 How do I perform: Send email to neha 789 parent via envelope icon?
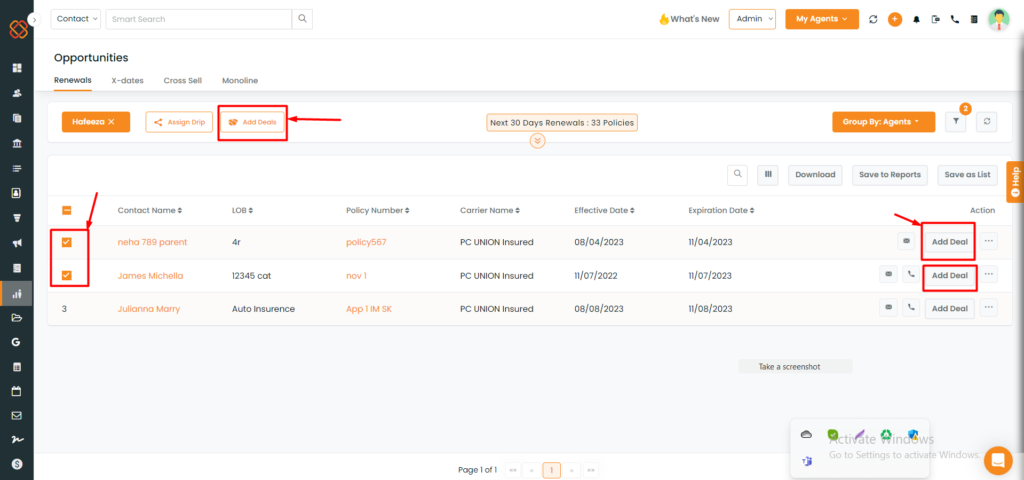tap(906, 242)
